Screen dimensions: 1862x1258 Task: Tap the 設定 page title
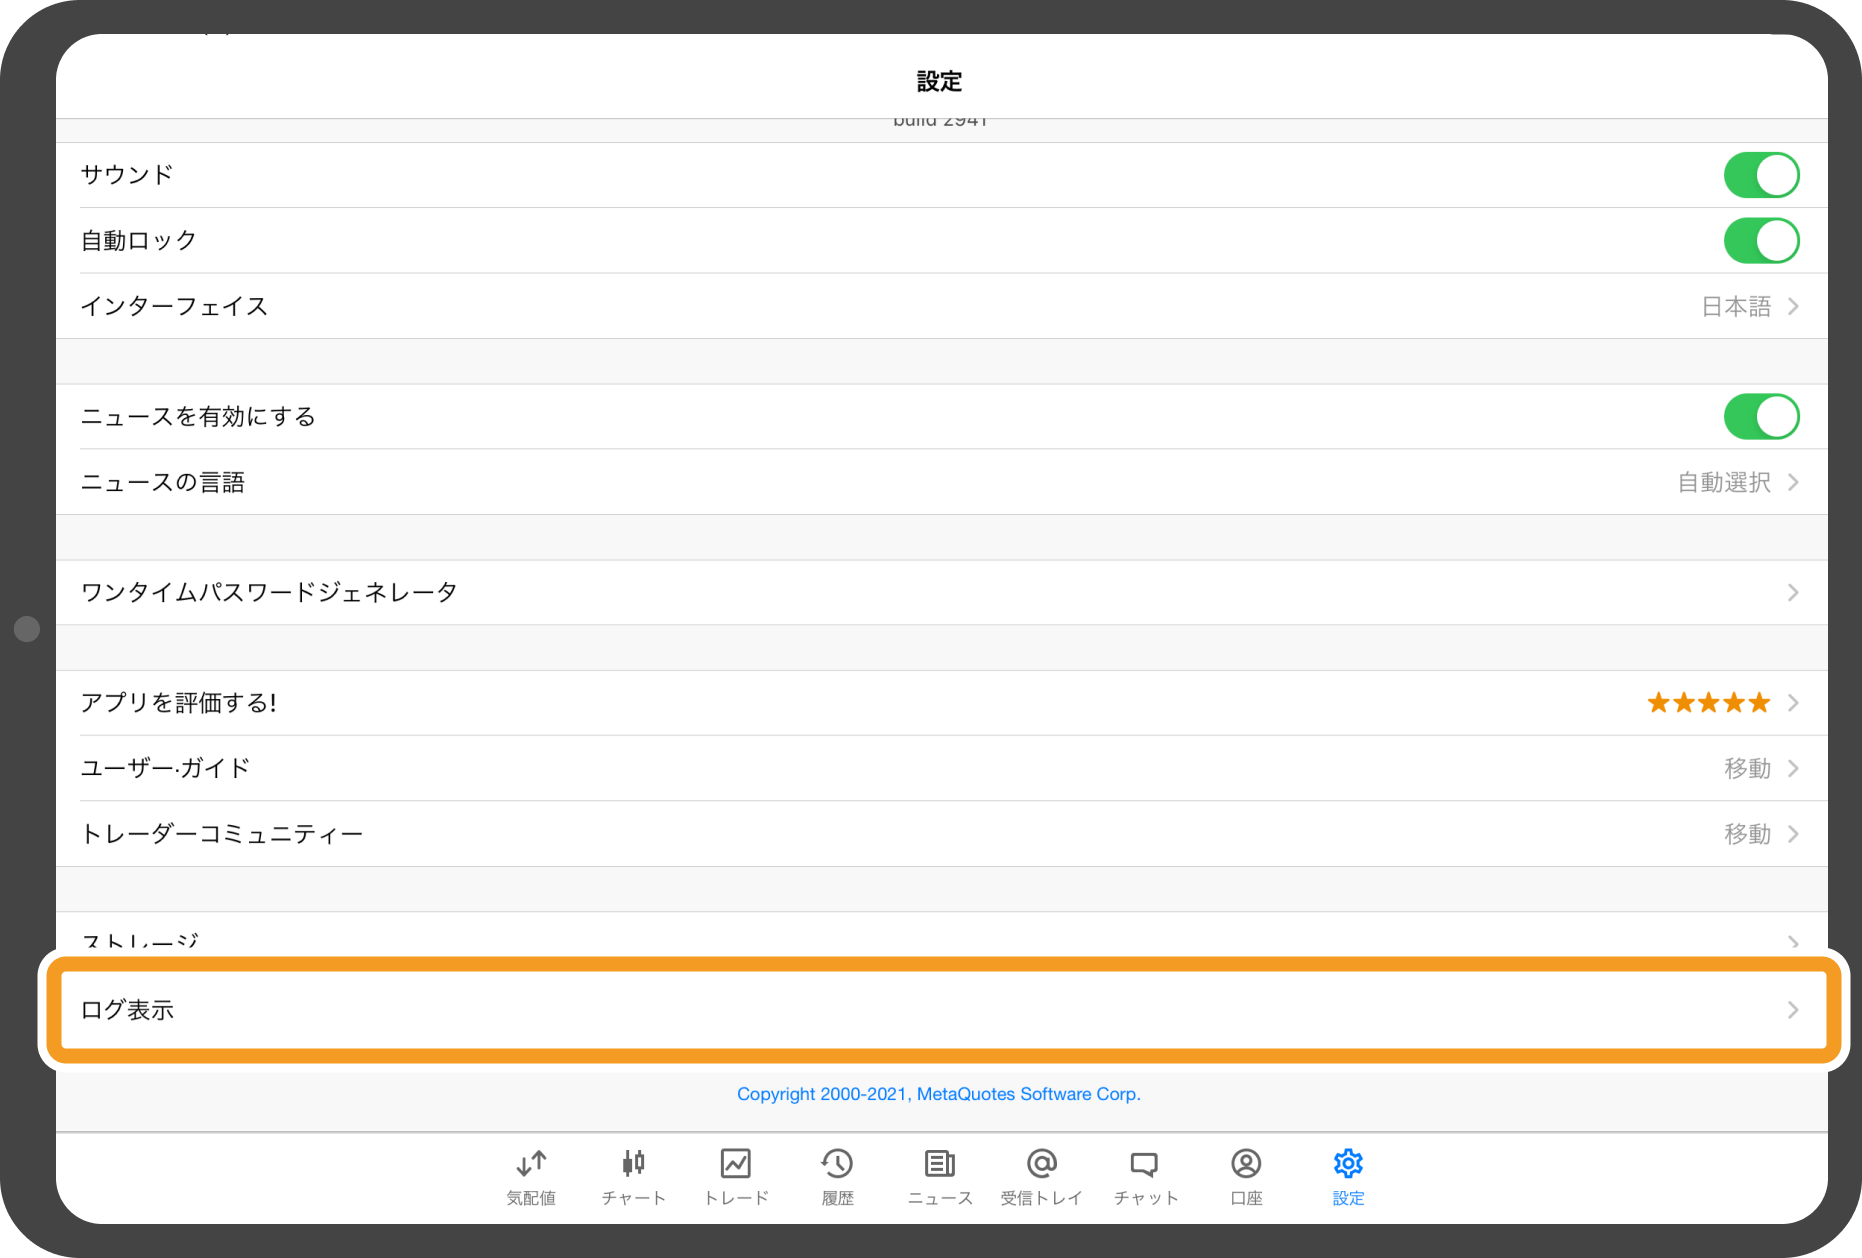pos(939,81)
